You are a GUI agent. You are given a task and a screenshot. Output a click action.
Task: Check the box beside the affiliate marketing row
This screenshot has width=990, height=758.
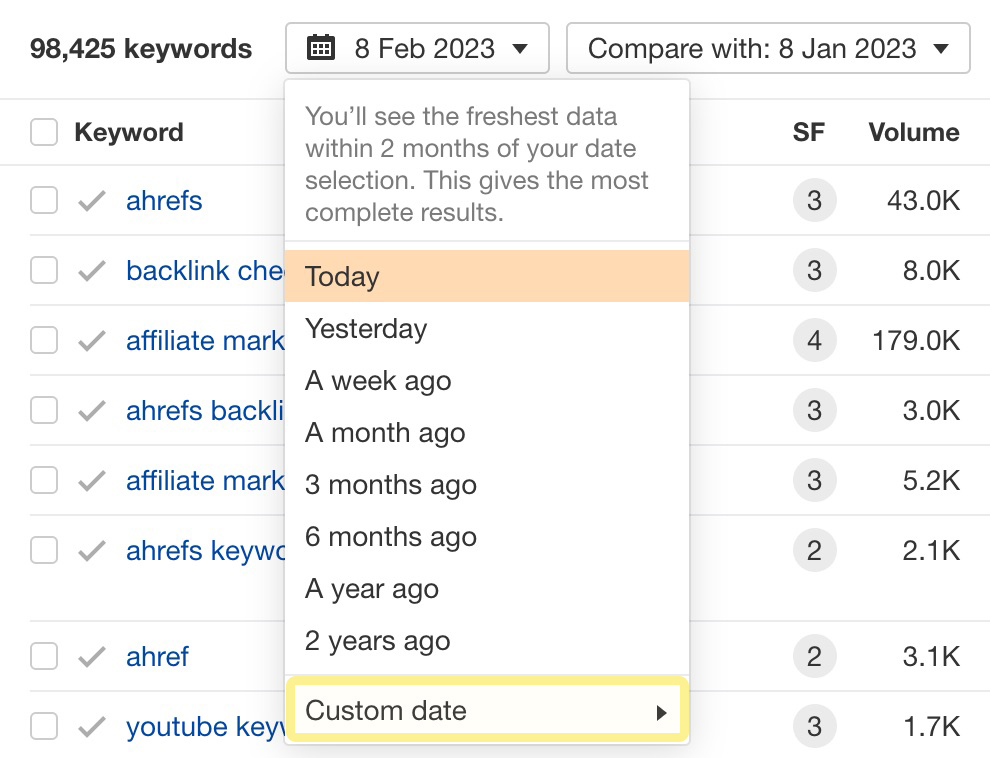(44, 340)
